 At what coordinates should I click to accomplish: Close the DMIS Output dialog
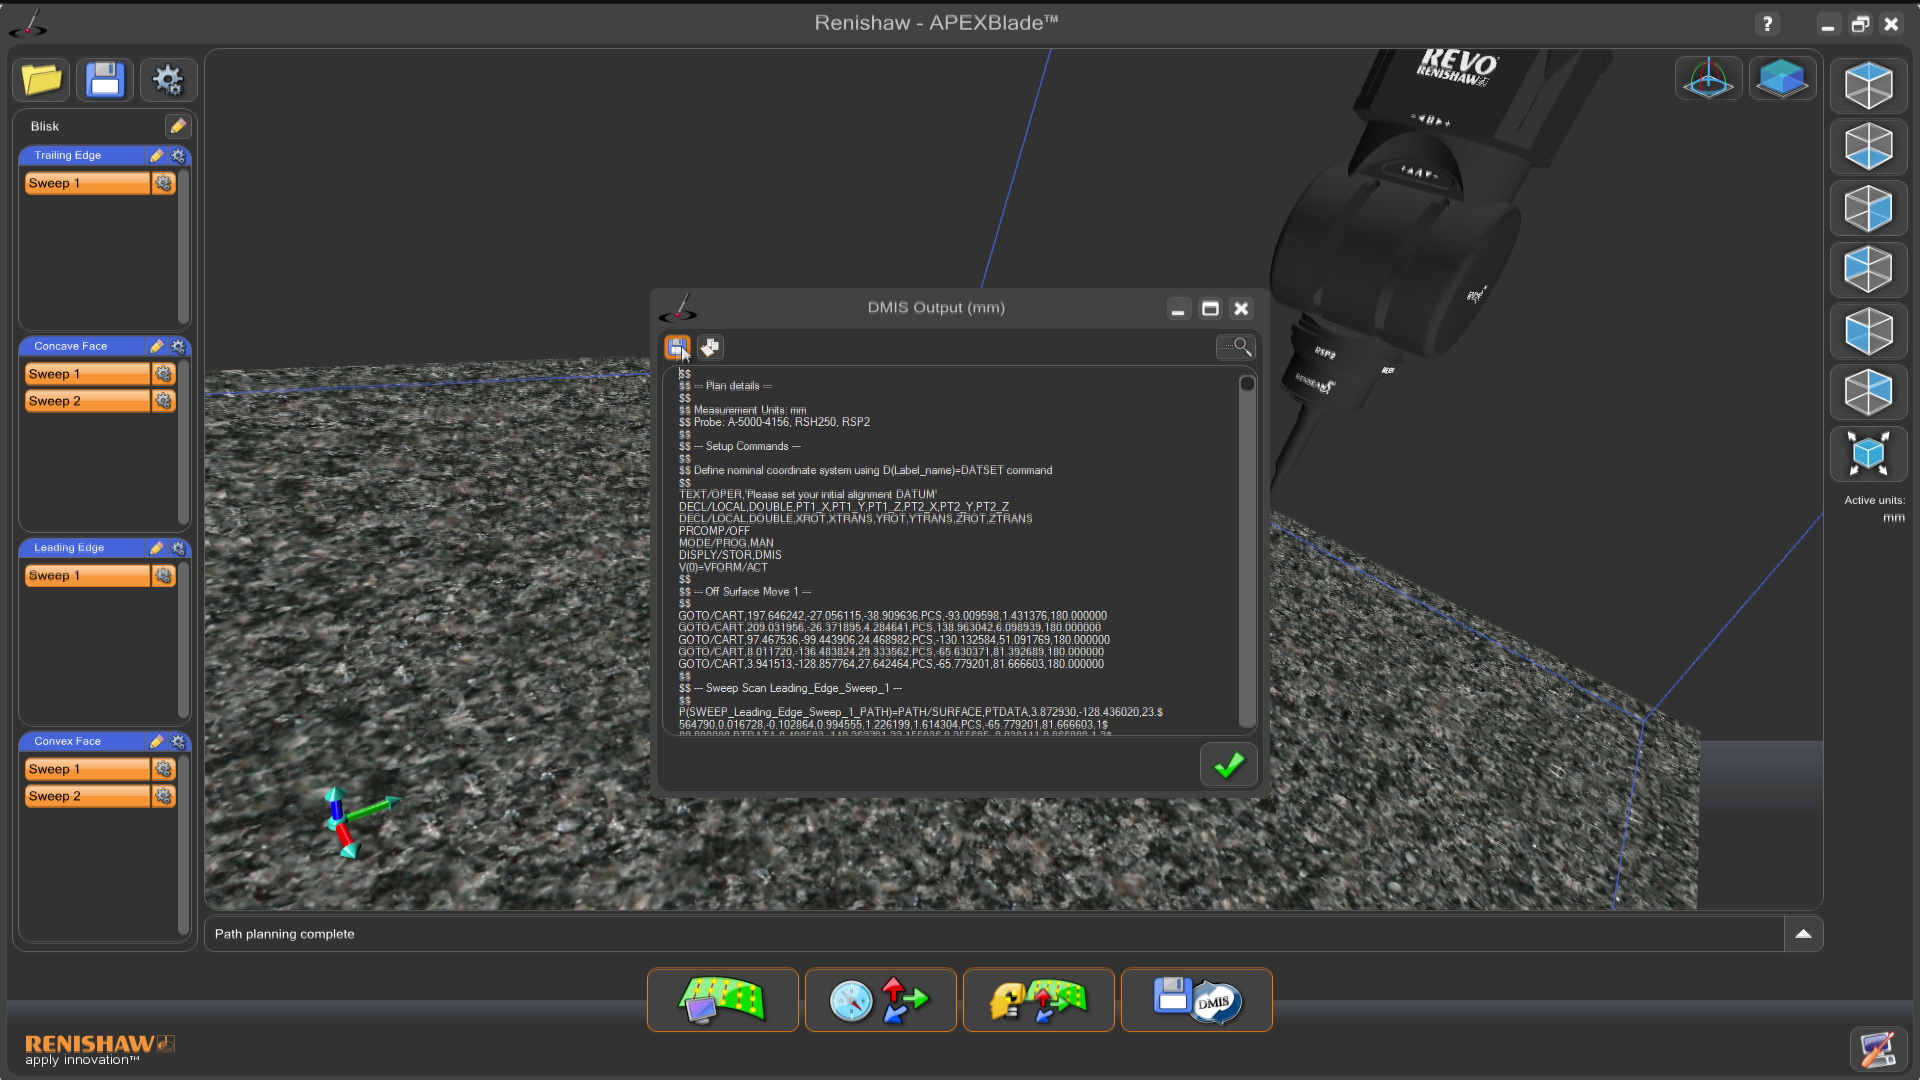click(x=1241, y=309)
